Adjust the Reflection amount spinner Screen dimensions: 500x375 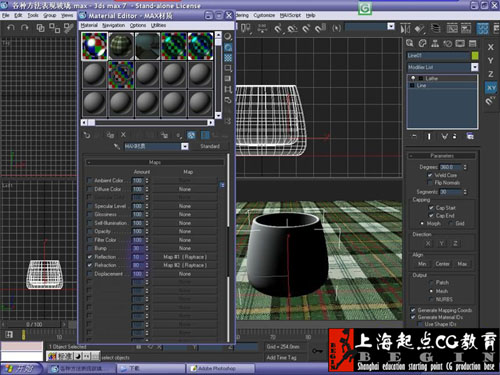coord(147,257)
